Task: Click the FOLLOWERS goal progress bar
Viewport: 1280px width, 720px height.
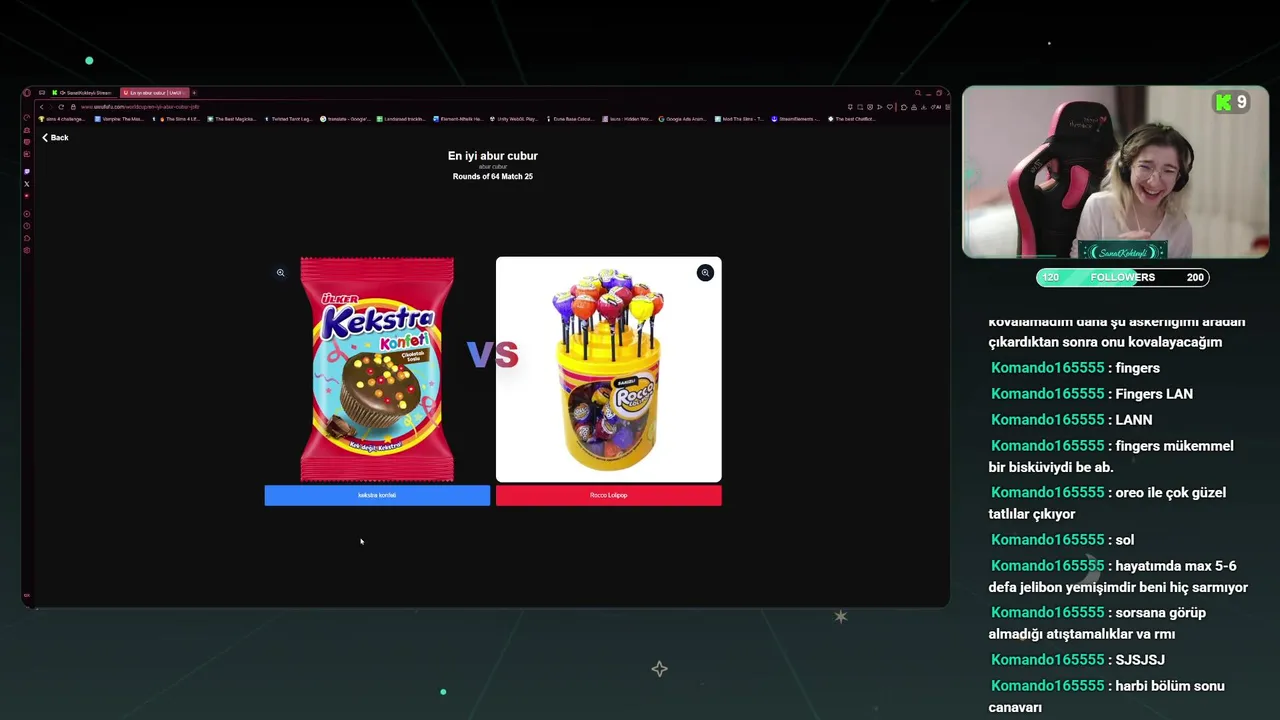Action: point(1122,278)
